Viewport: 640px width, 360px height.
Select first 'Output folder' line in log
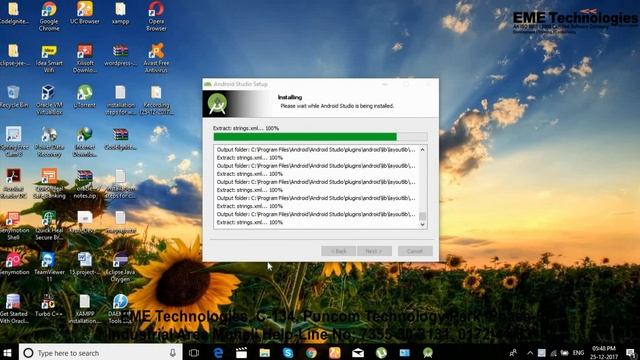click(316, 150)
